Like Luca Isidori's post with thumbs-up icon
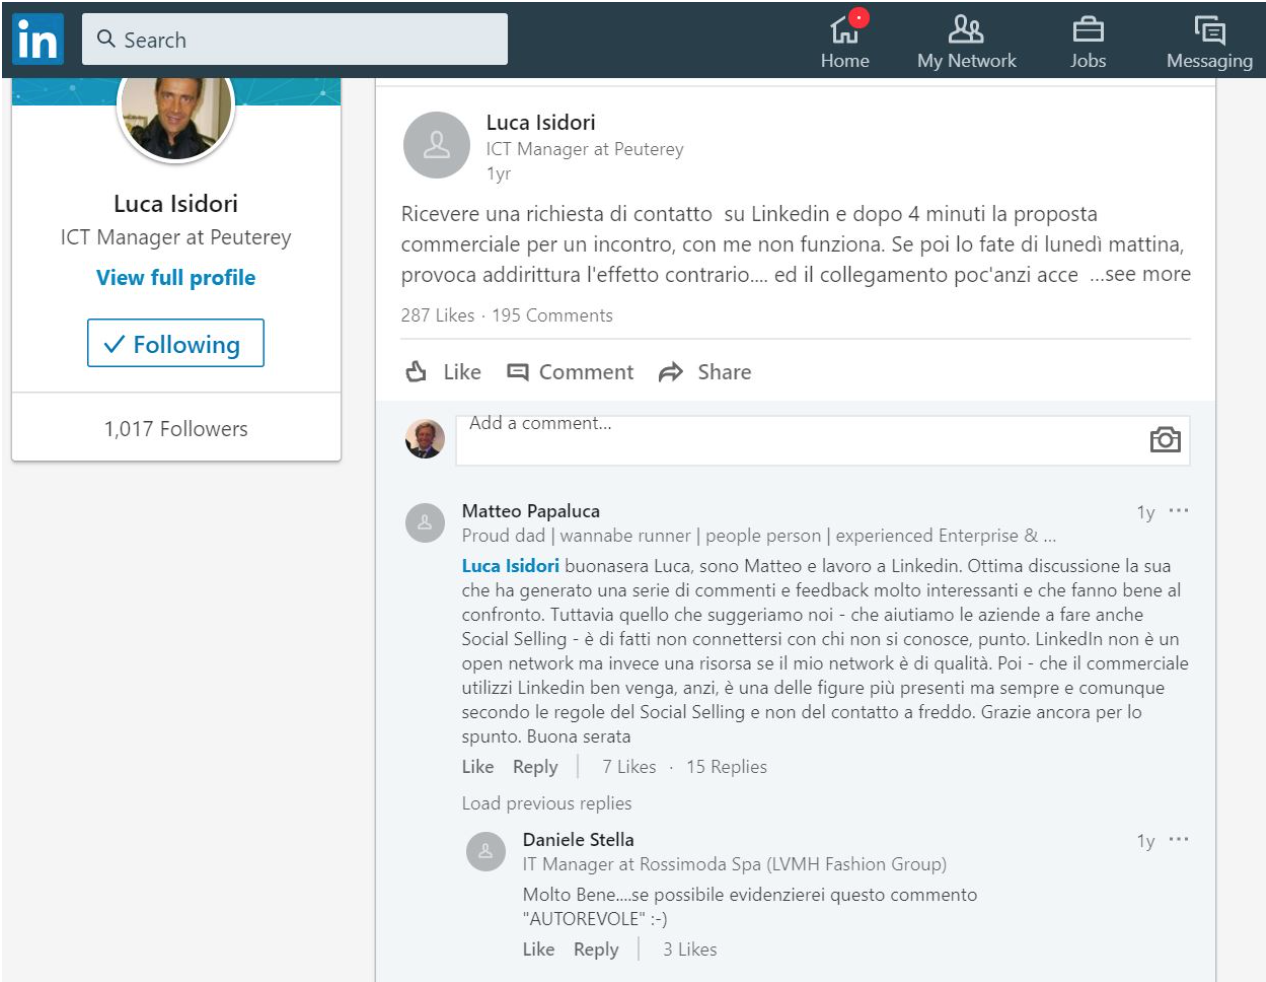 coord(417,372)
